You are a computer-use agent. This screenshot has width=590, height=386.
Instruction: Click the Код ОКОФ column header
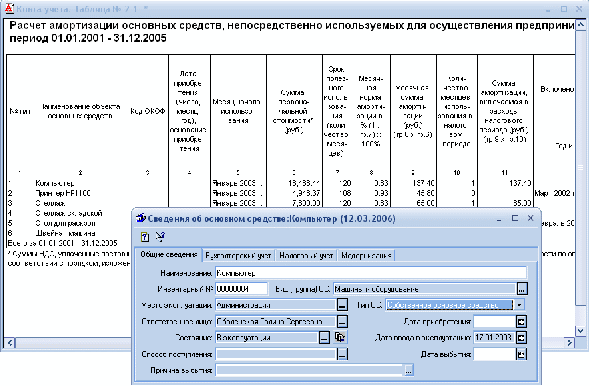[148, 111]
